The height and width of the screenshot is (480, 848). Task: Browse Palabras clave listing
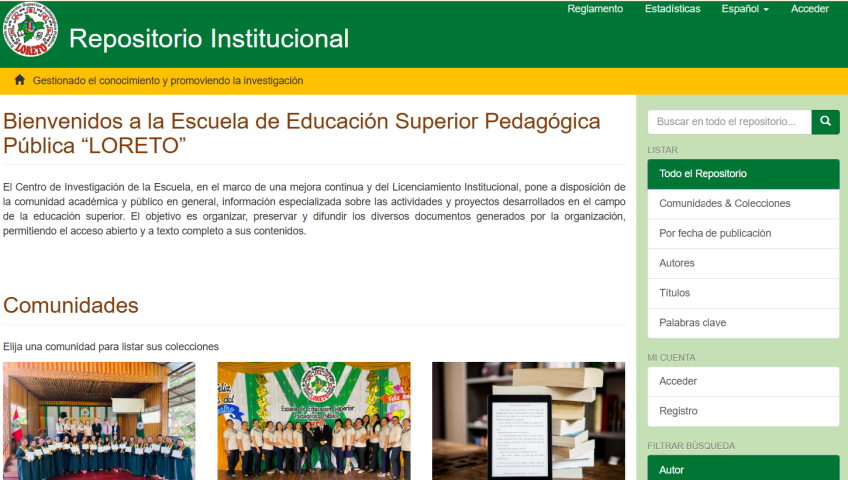pyautogui.click(x=743, y=323)
